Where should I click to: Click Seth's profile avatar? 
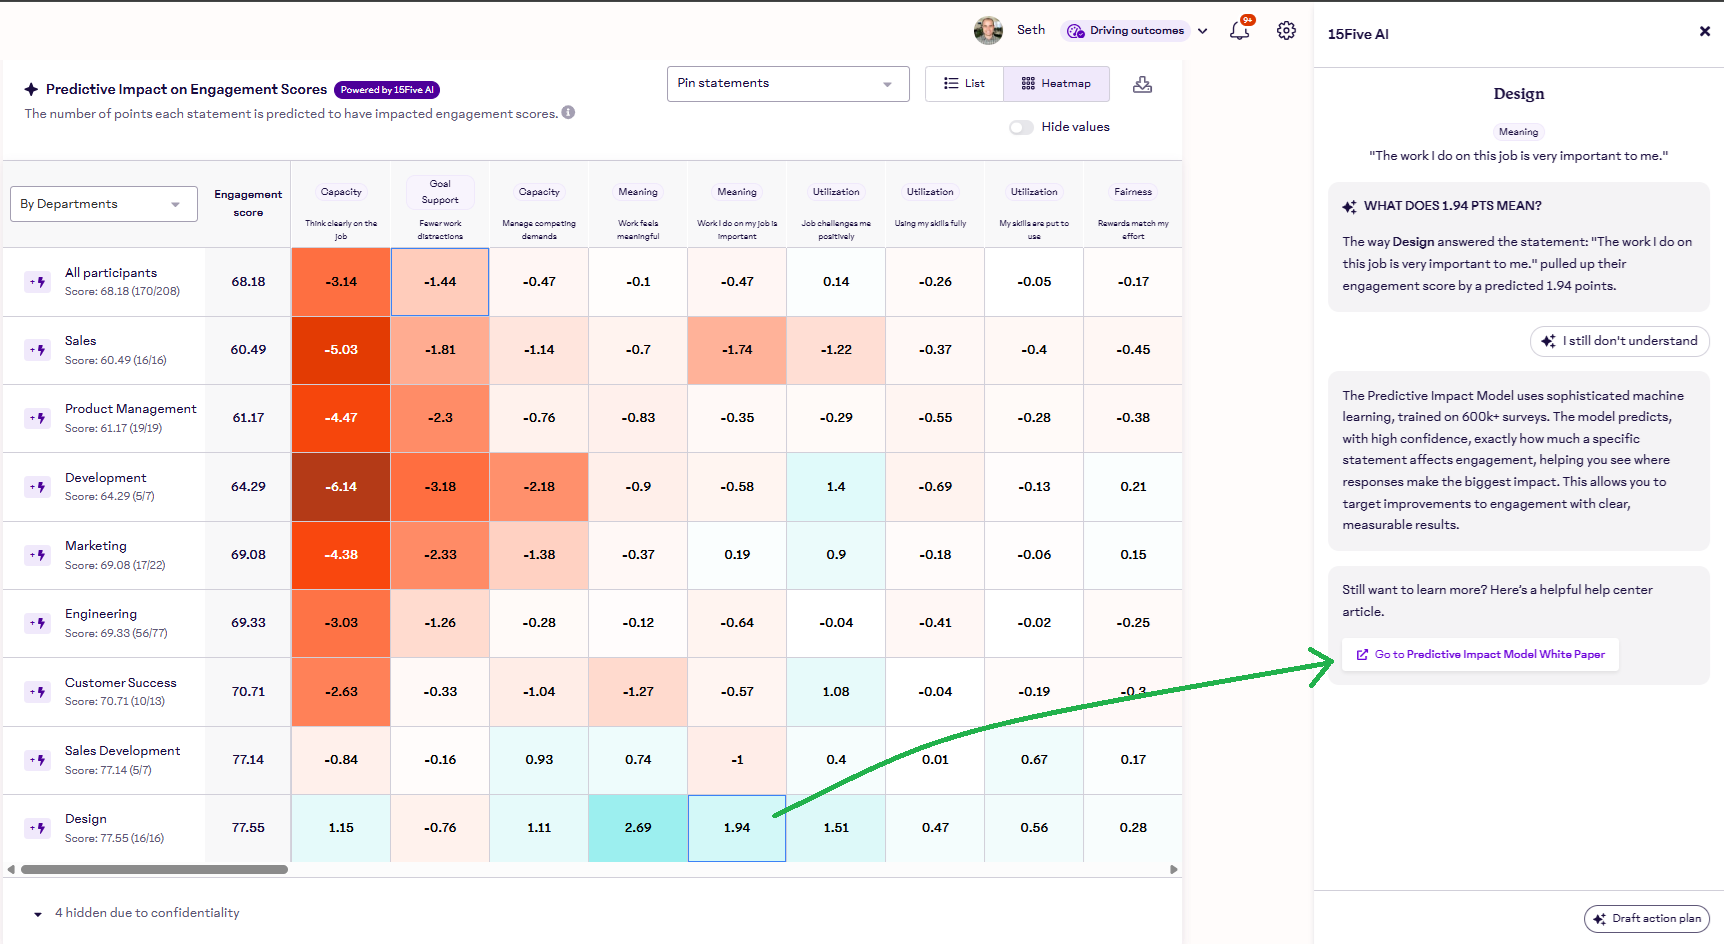pyautogui.click(x=988, y=31)
